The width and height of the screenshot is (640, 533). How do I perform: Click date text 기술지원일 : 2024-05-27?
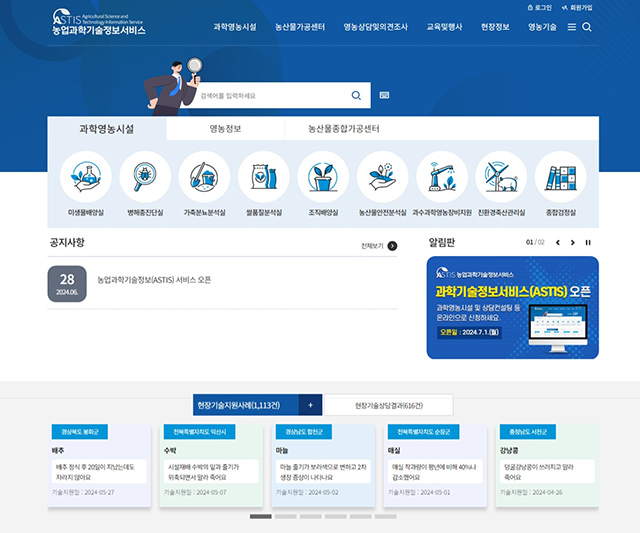coord(83,492)
